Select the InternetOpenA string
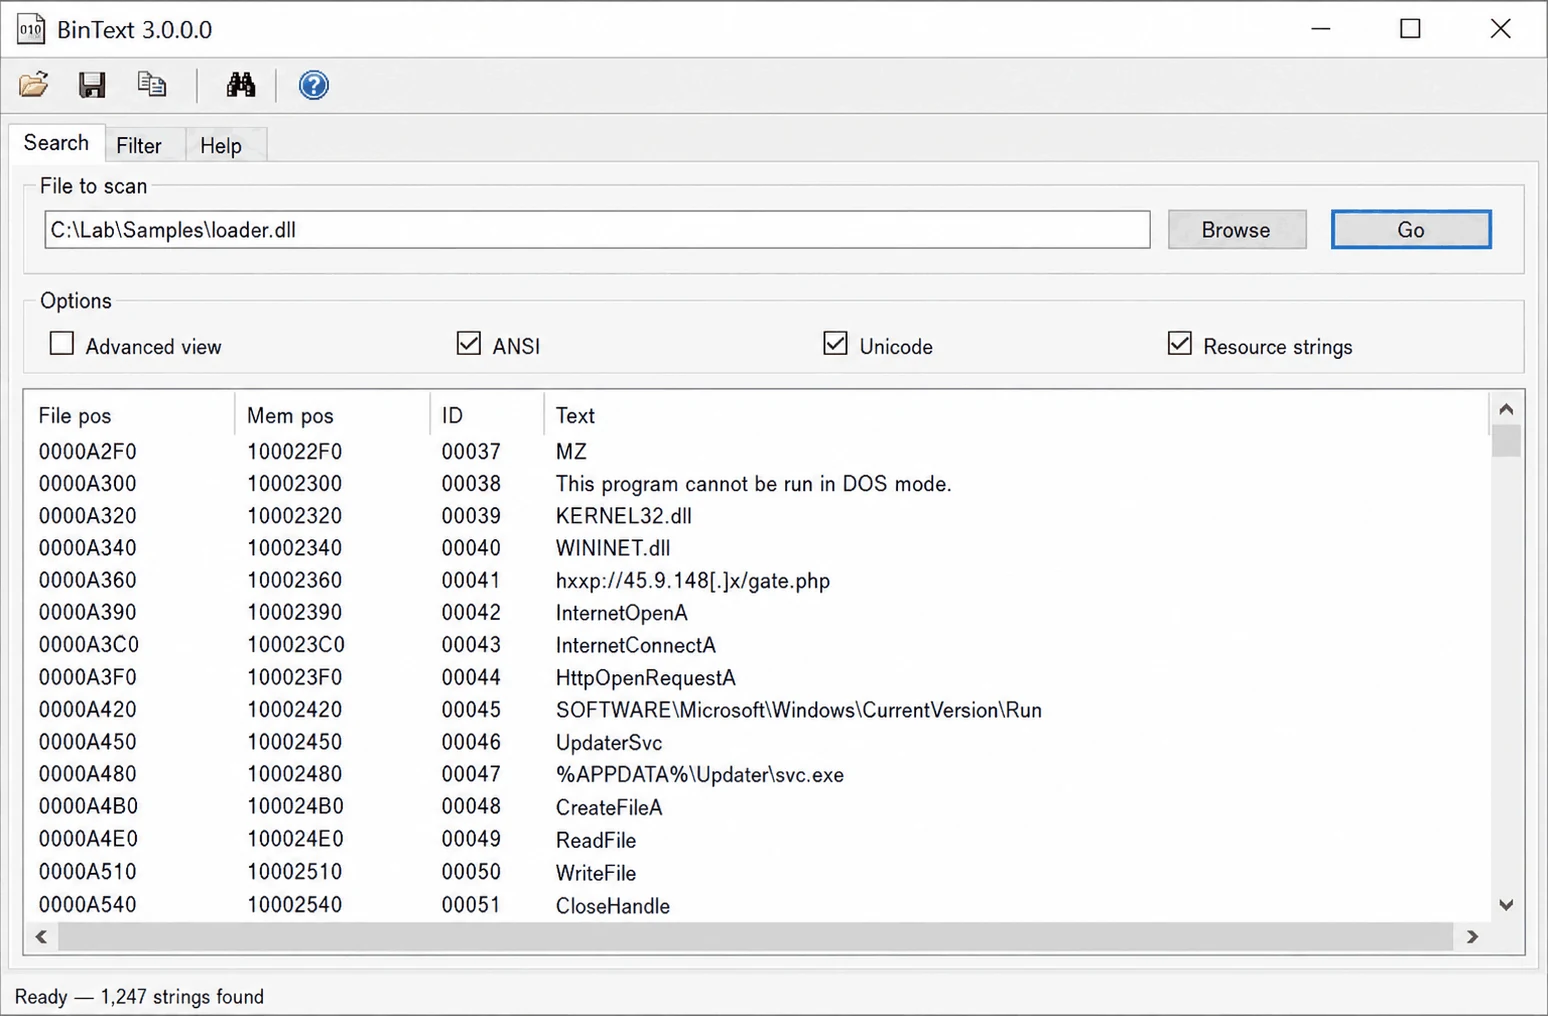 [x=621, y=613]
